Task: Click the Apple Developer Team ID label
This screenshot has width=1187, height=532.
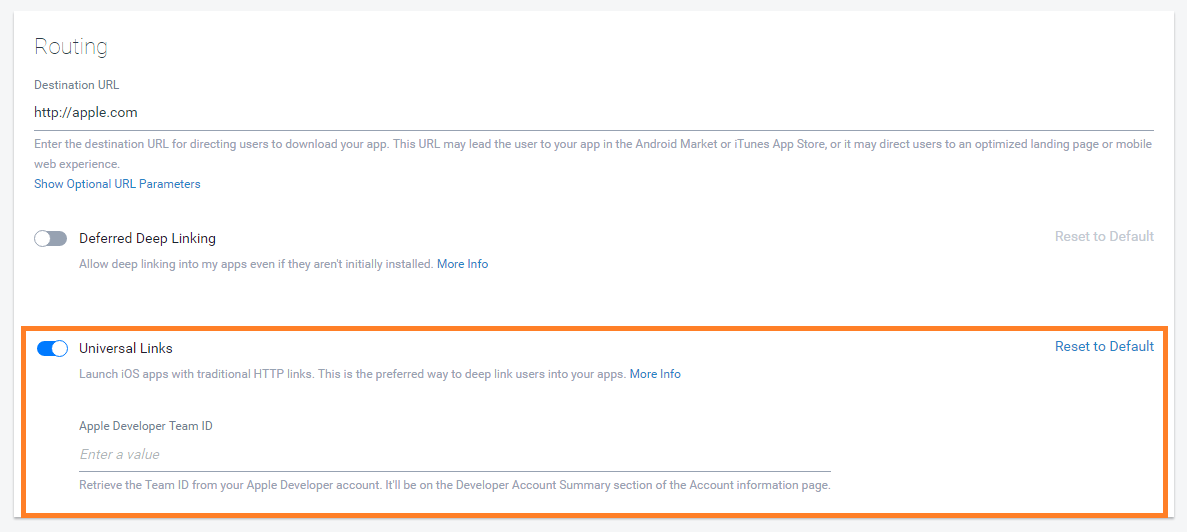Action: click(146, 426)
